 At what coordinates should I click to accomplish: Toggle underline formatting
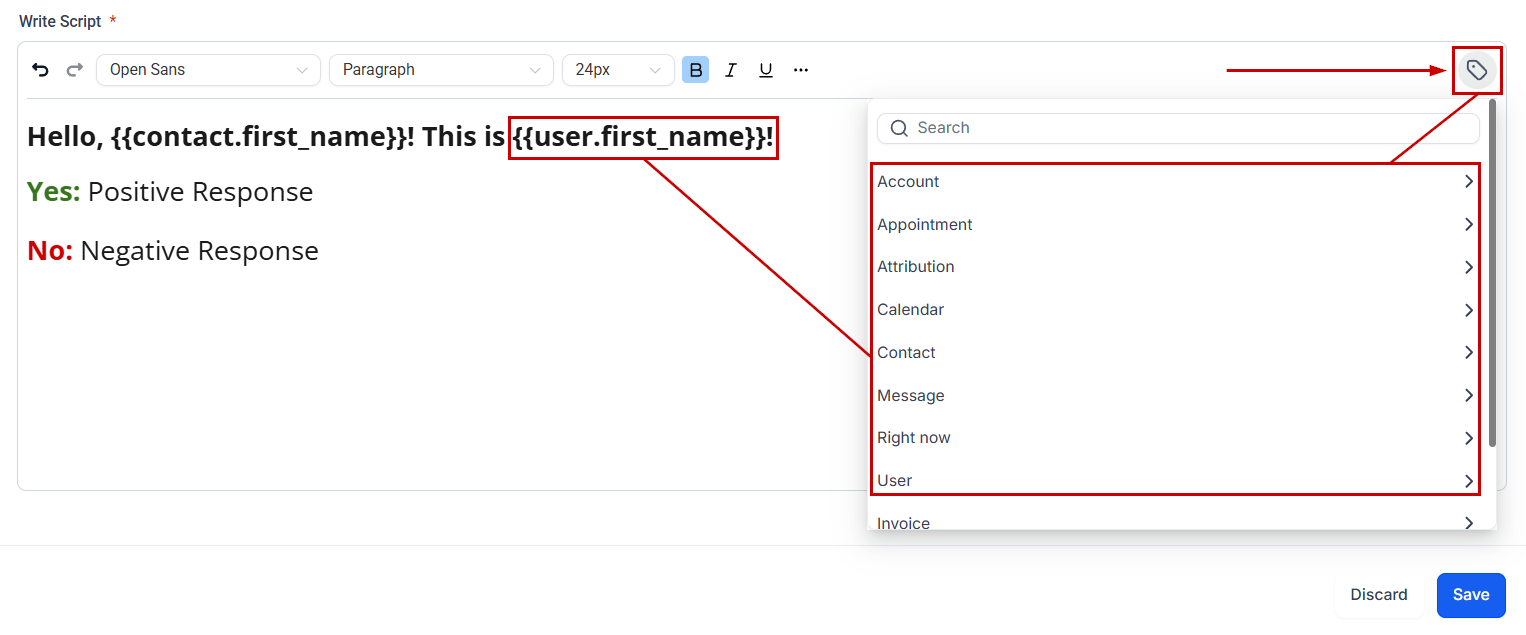pos(766,70)
